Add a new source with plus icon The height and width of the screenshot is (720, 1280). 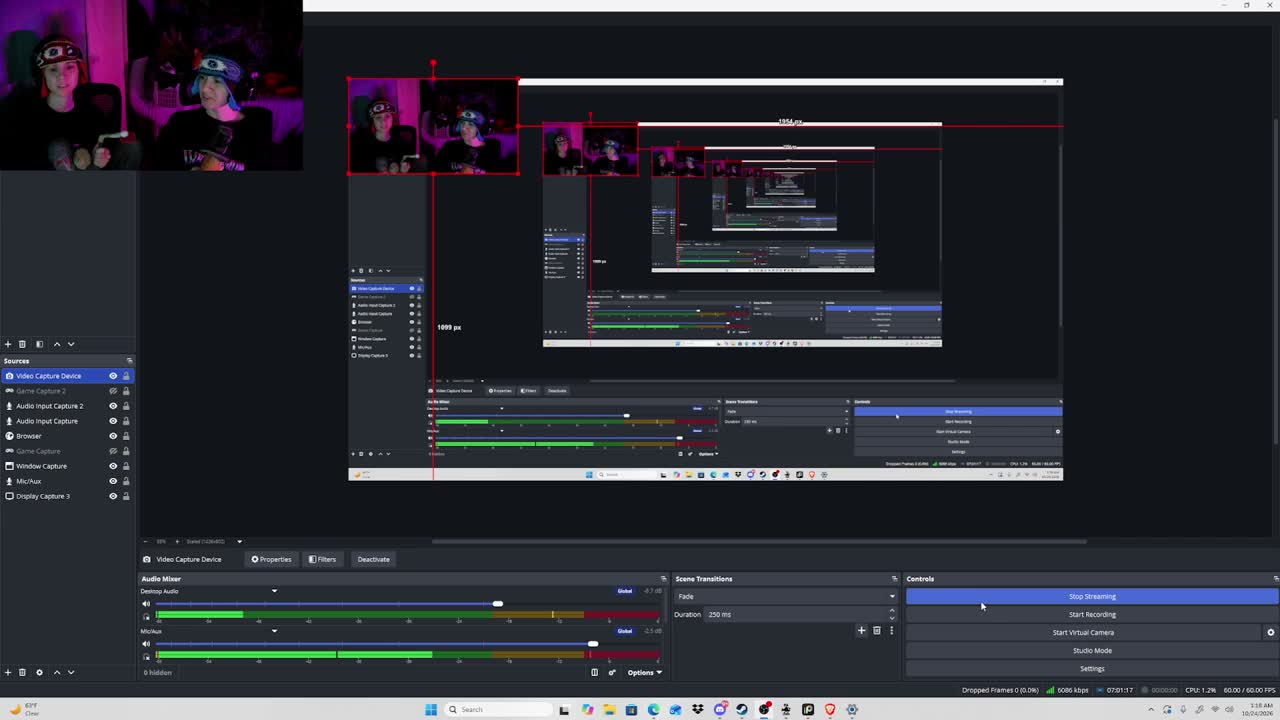point(8,672)
